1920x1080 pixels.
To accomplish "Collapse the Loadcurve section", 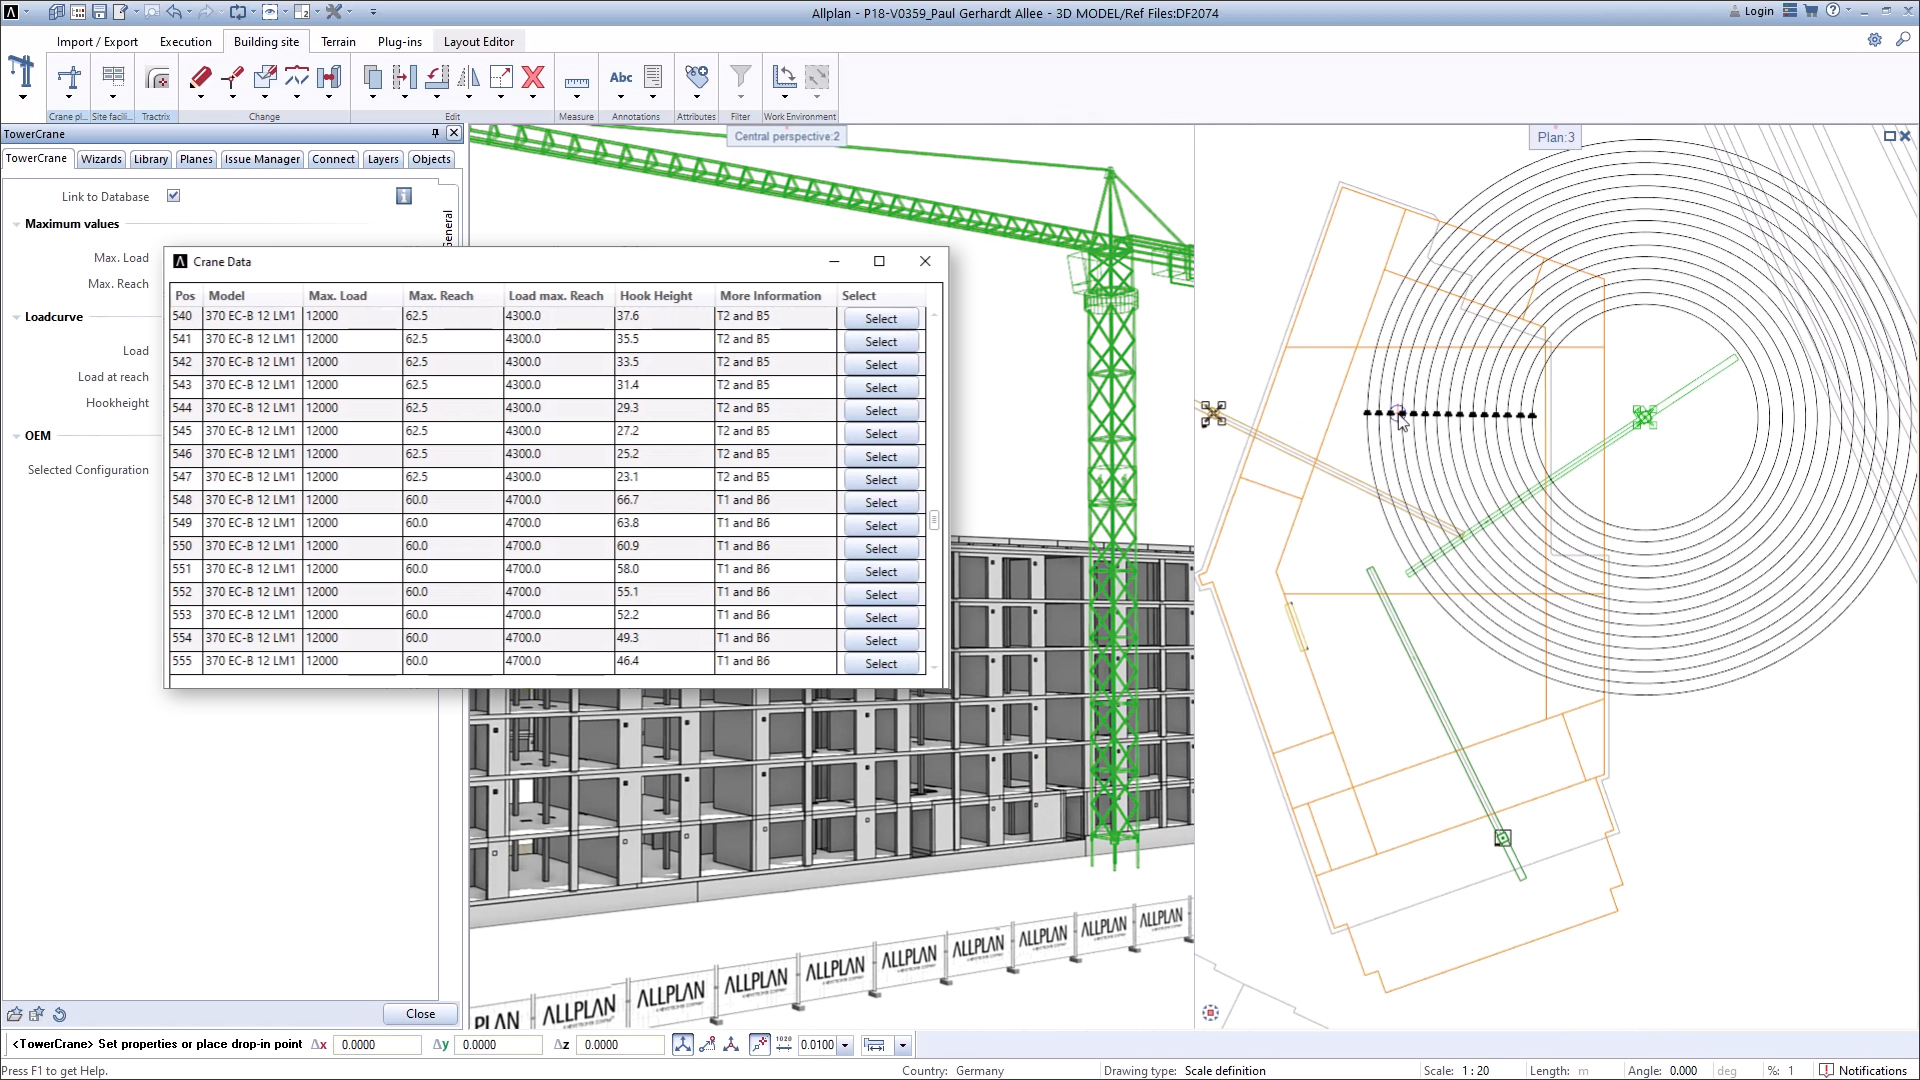I will click(16, 317).
